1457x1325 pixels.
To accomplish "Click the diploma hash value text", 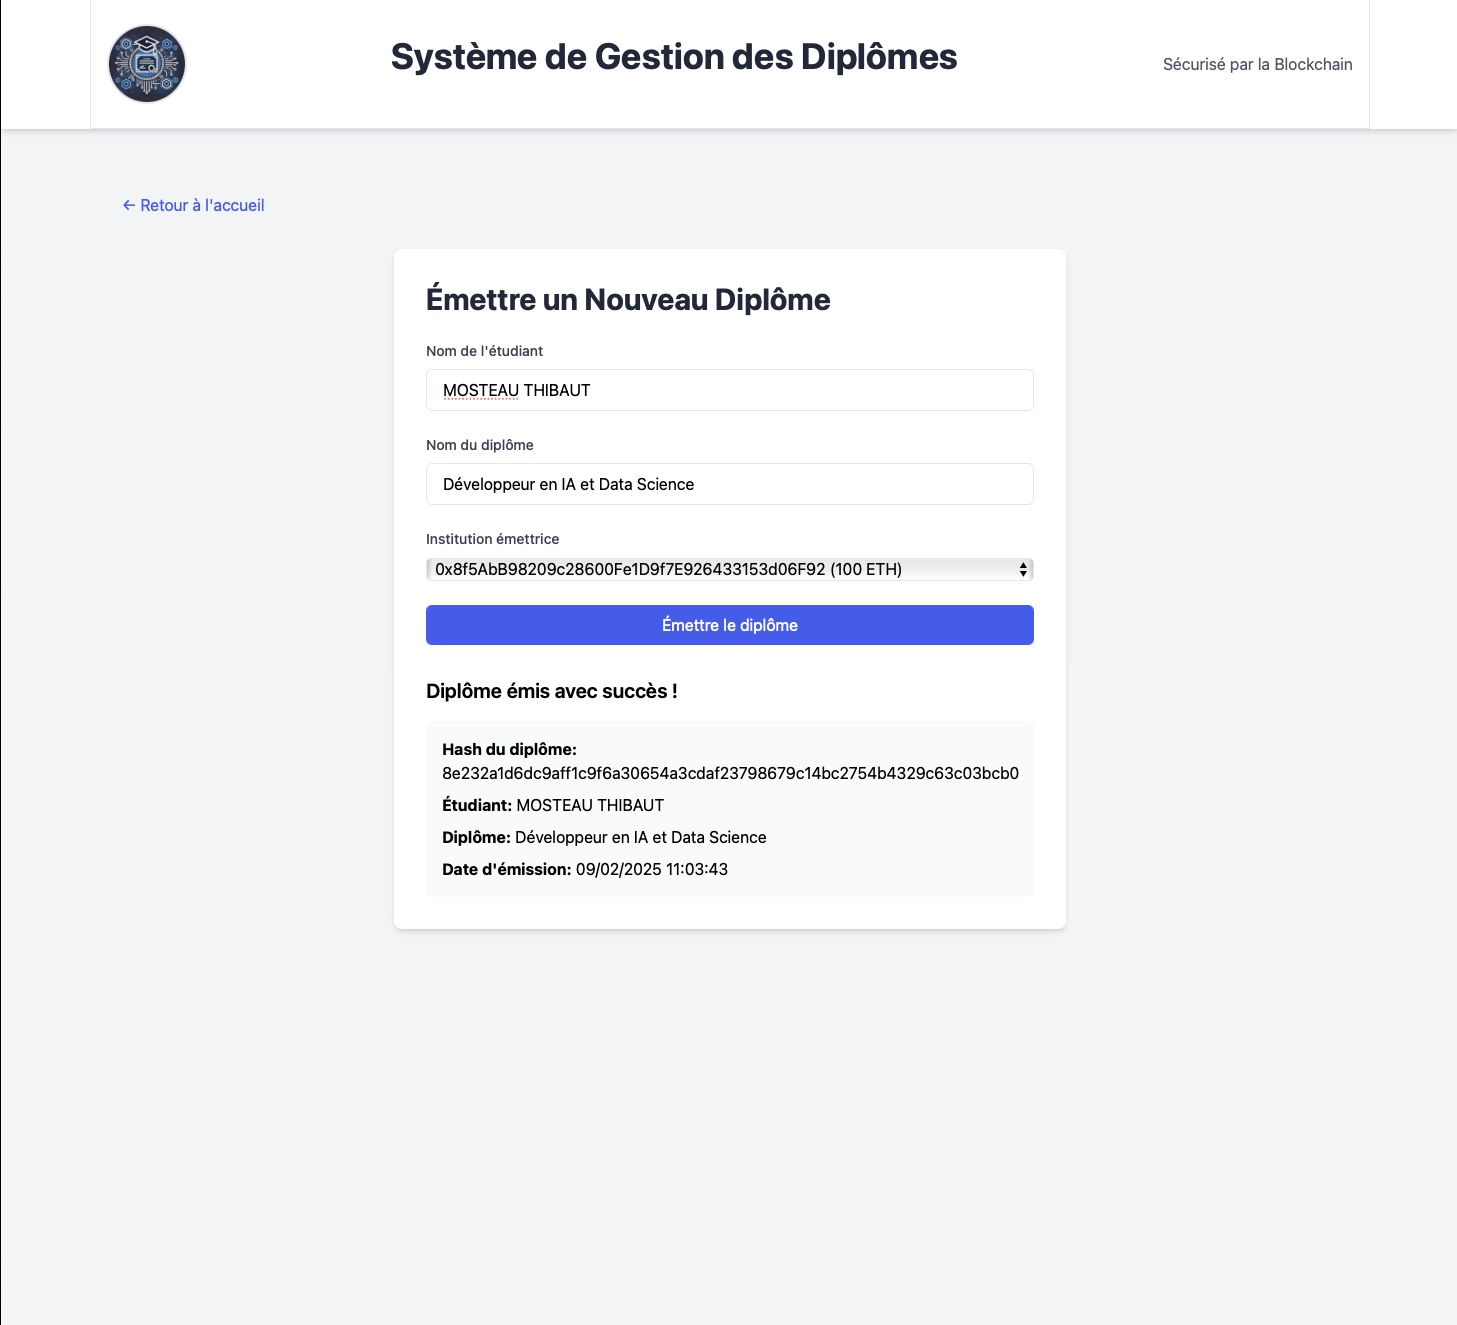I will point(730,772).
